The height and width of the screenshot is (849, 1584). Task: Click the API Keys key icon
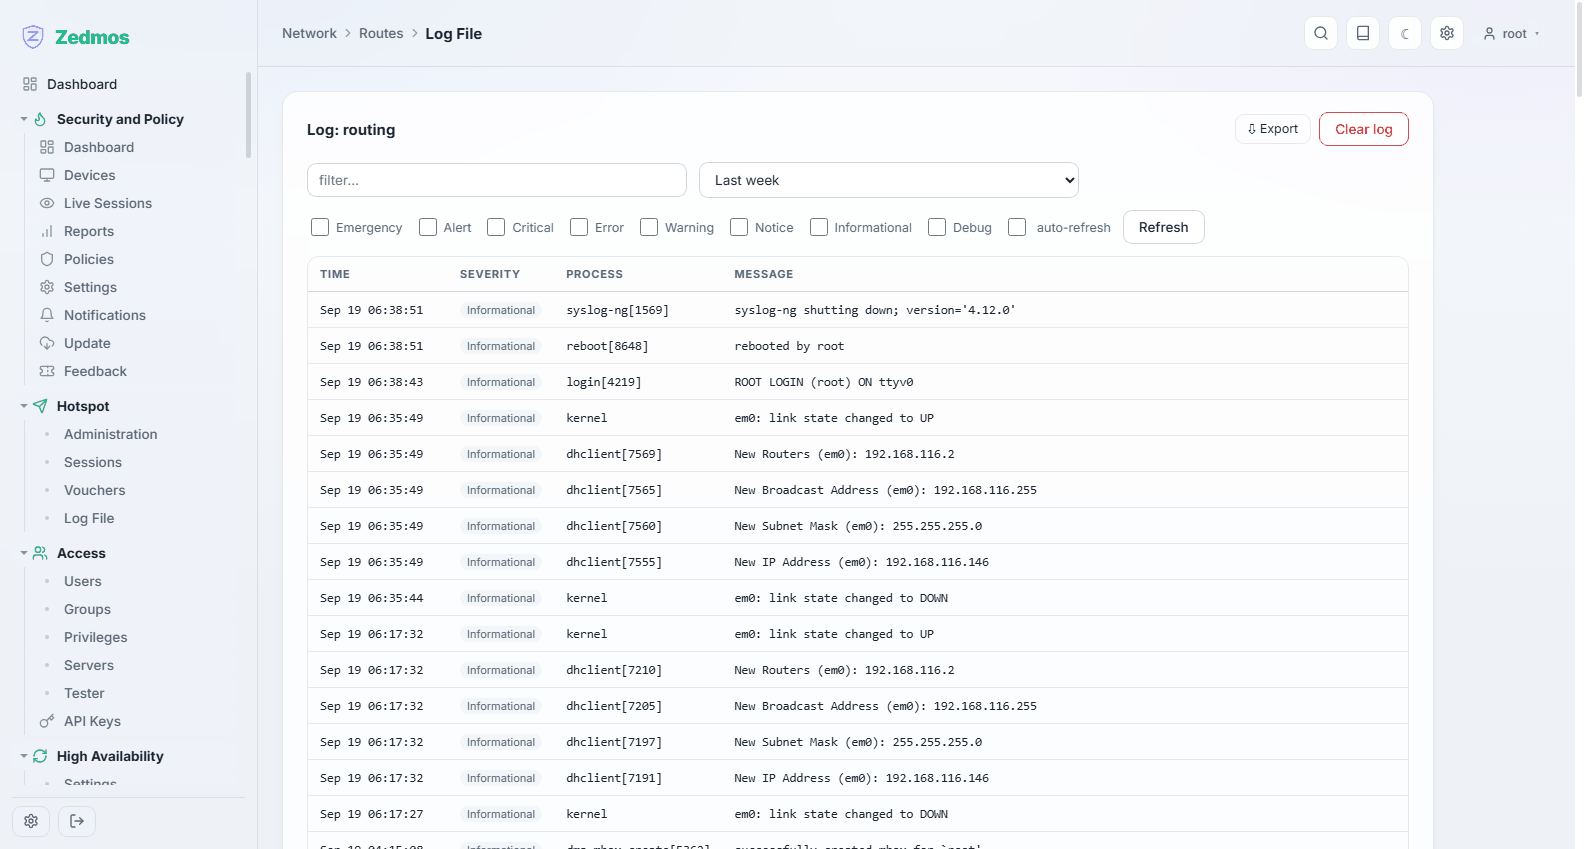click(x=47, y=721)
